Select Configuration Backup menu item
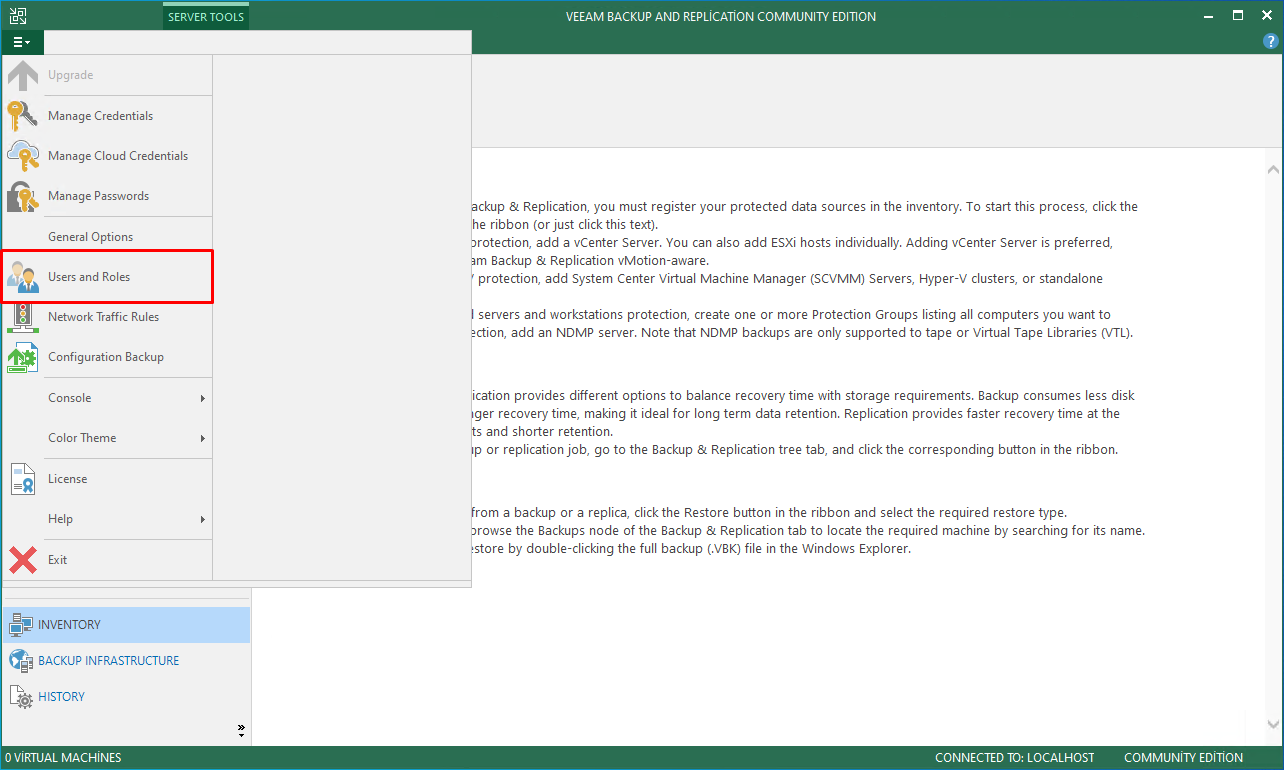Viewport: 1284px width, 770px height. pos(108,357)
